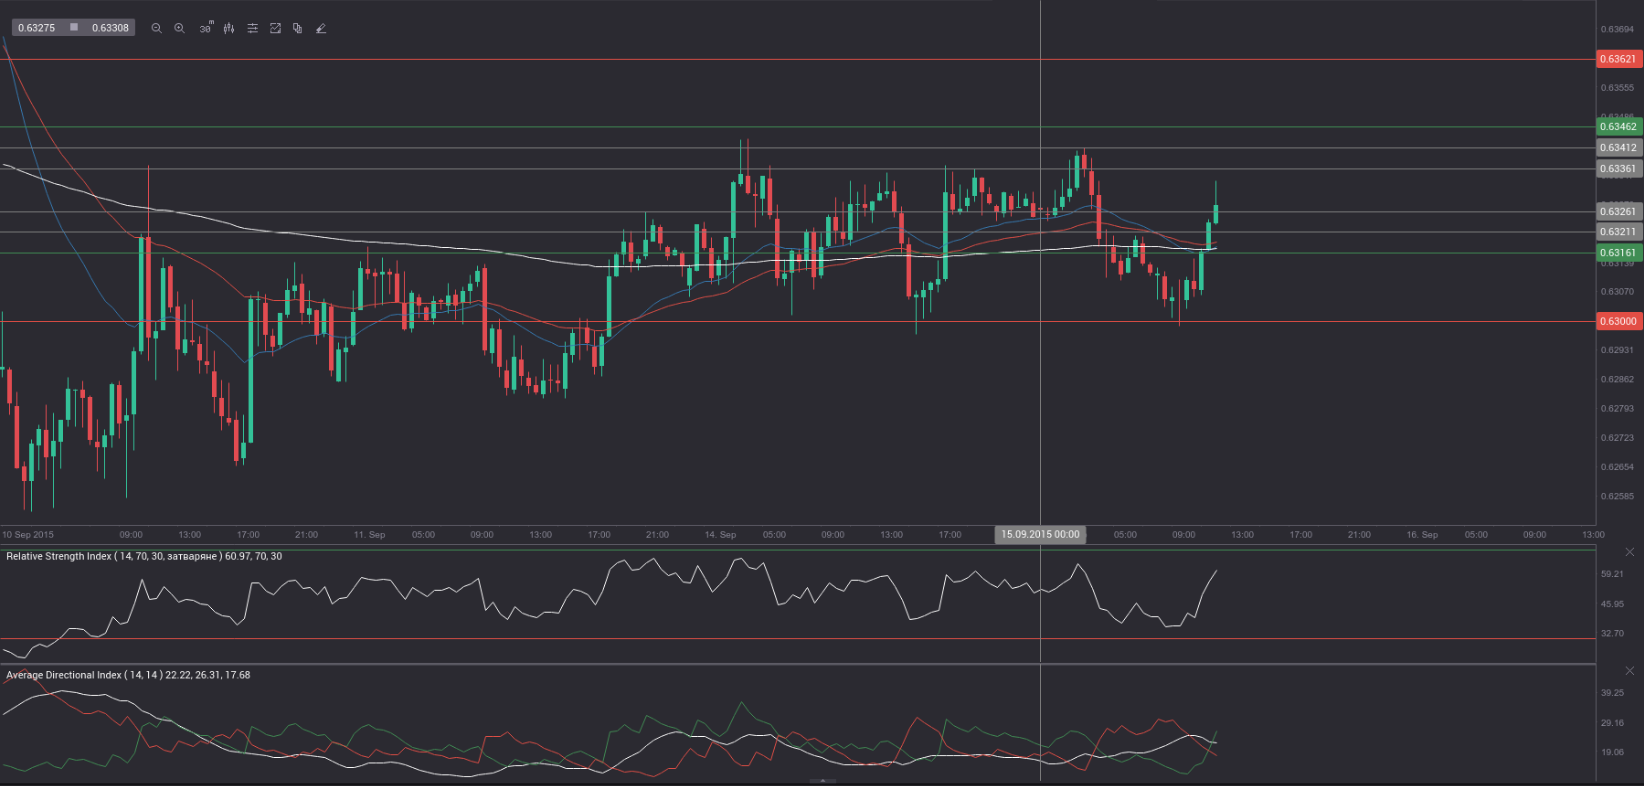This screenshot has width=1644, height=786.
Task: Select the red 0.63621 price level label
Action: 1618,59
